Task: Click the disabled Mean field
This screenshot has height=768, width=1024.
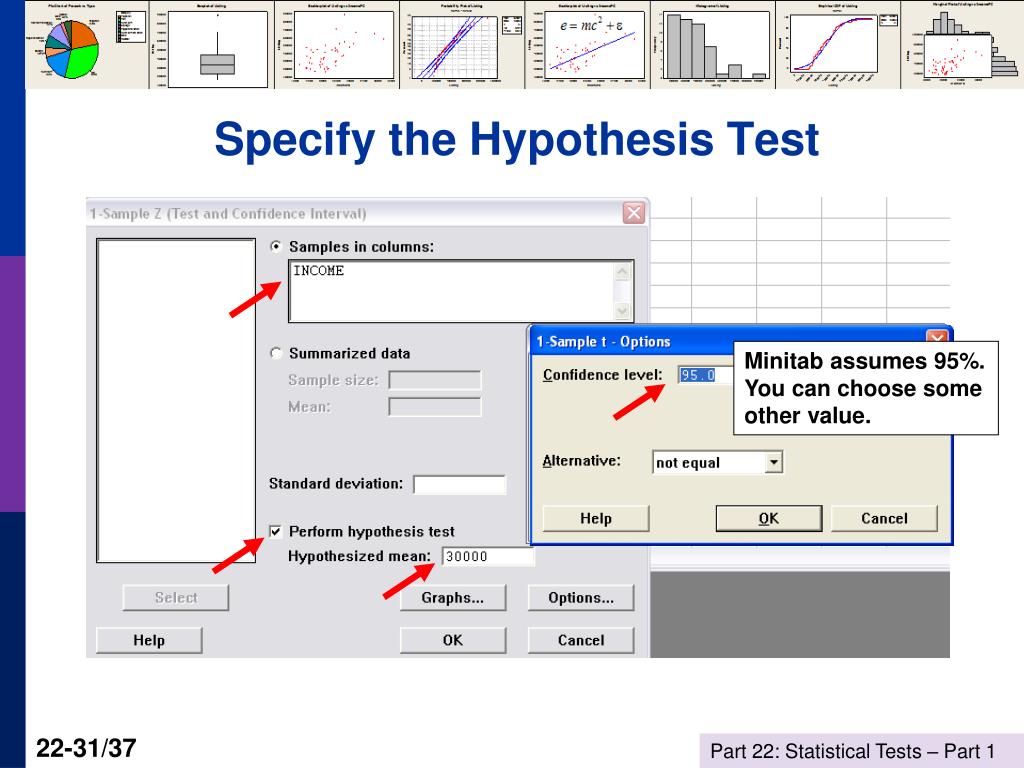Action: (435, 407)
